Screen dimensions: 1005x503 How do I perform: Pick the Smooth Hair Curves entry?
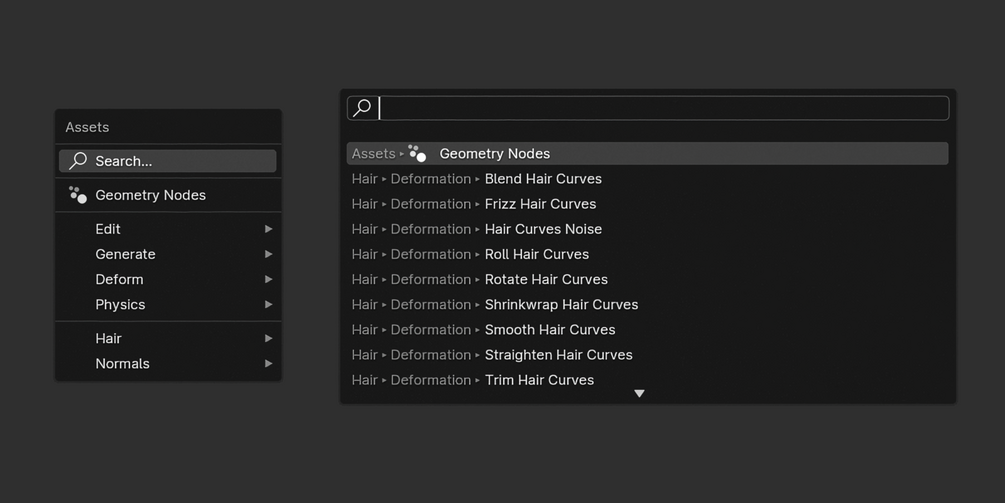click(550, 329)
